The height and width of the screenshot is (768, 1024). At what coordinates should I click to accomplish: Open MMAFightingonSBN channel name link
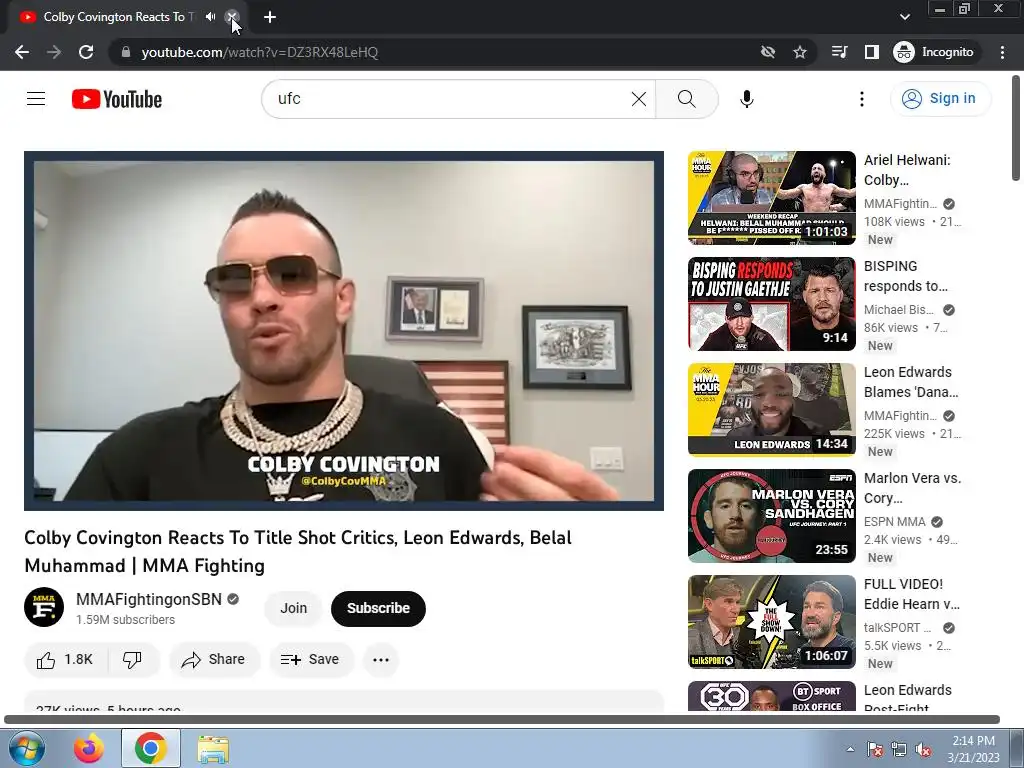tap(149, 599)
